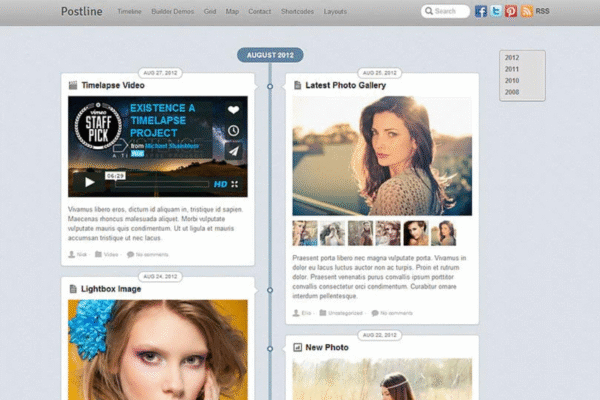The width and height of the screenshot is (600, 400).
Task: Click the folder icon next to Uncategorized
Action: click(x=323, y=313)
